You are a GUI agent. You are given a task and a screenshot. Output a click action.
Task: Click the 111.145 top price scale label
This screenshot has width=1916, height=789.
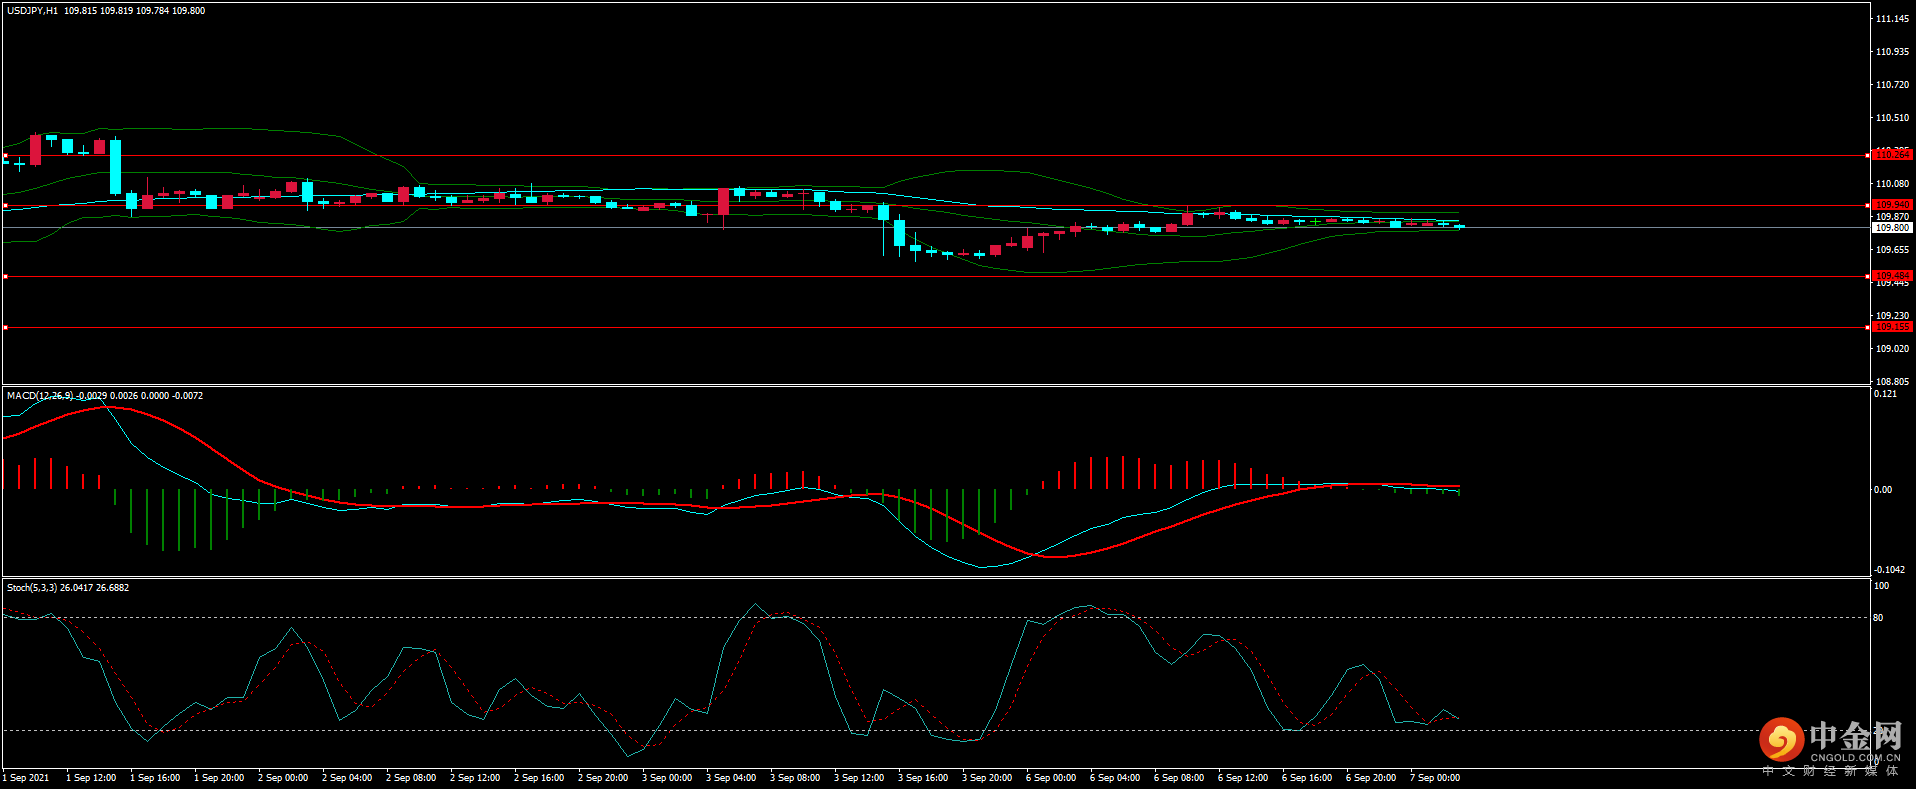point(1892,19)
